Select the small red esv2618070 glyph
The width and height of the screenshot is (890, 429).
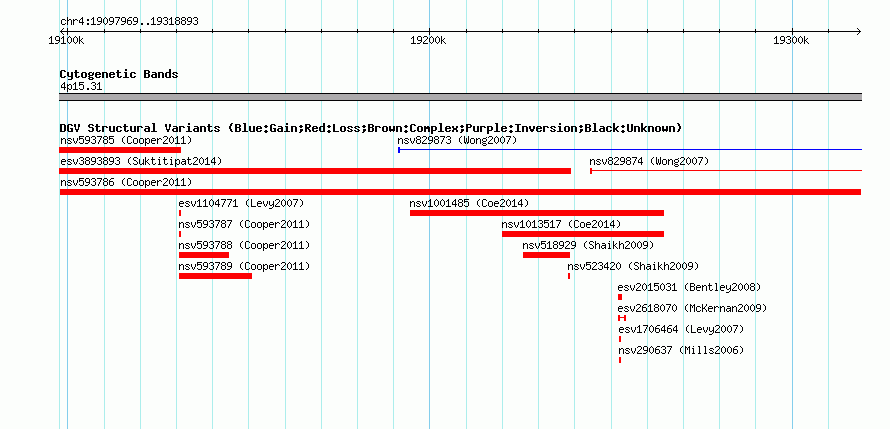tap(622, 318)
